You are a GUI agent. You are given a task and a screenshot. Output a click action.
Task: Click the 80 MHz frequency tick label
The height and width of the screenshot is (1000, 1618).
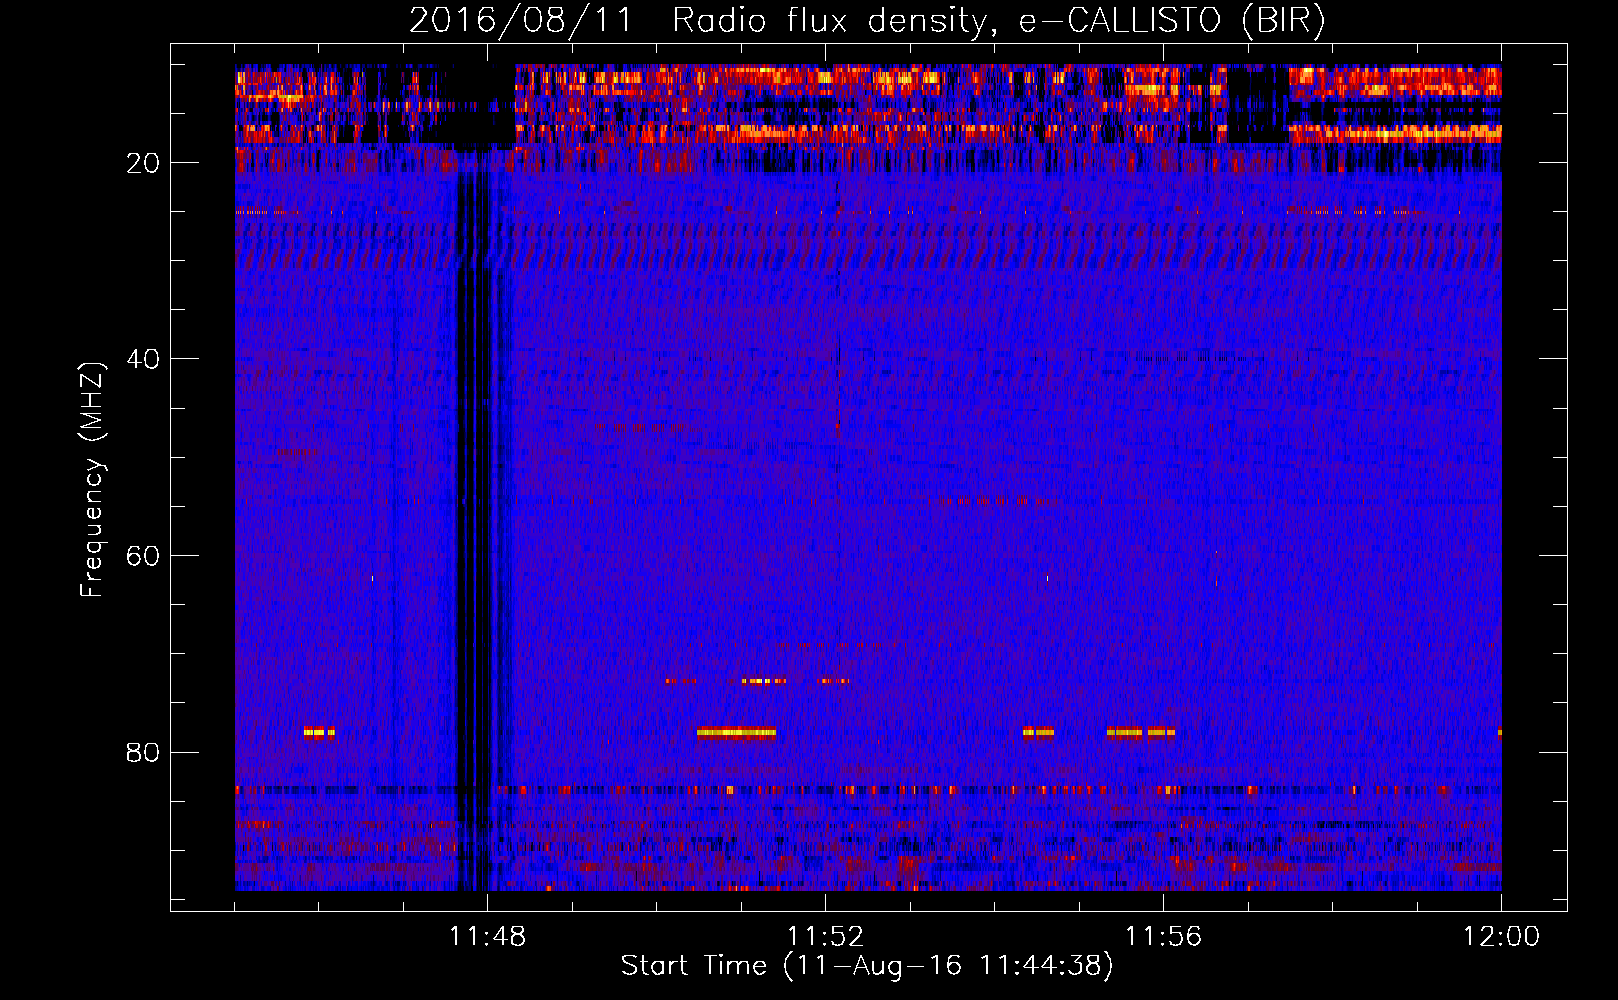(143, 752)
